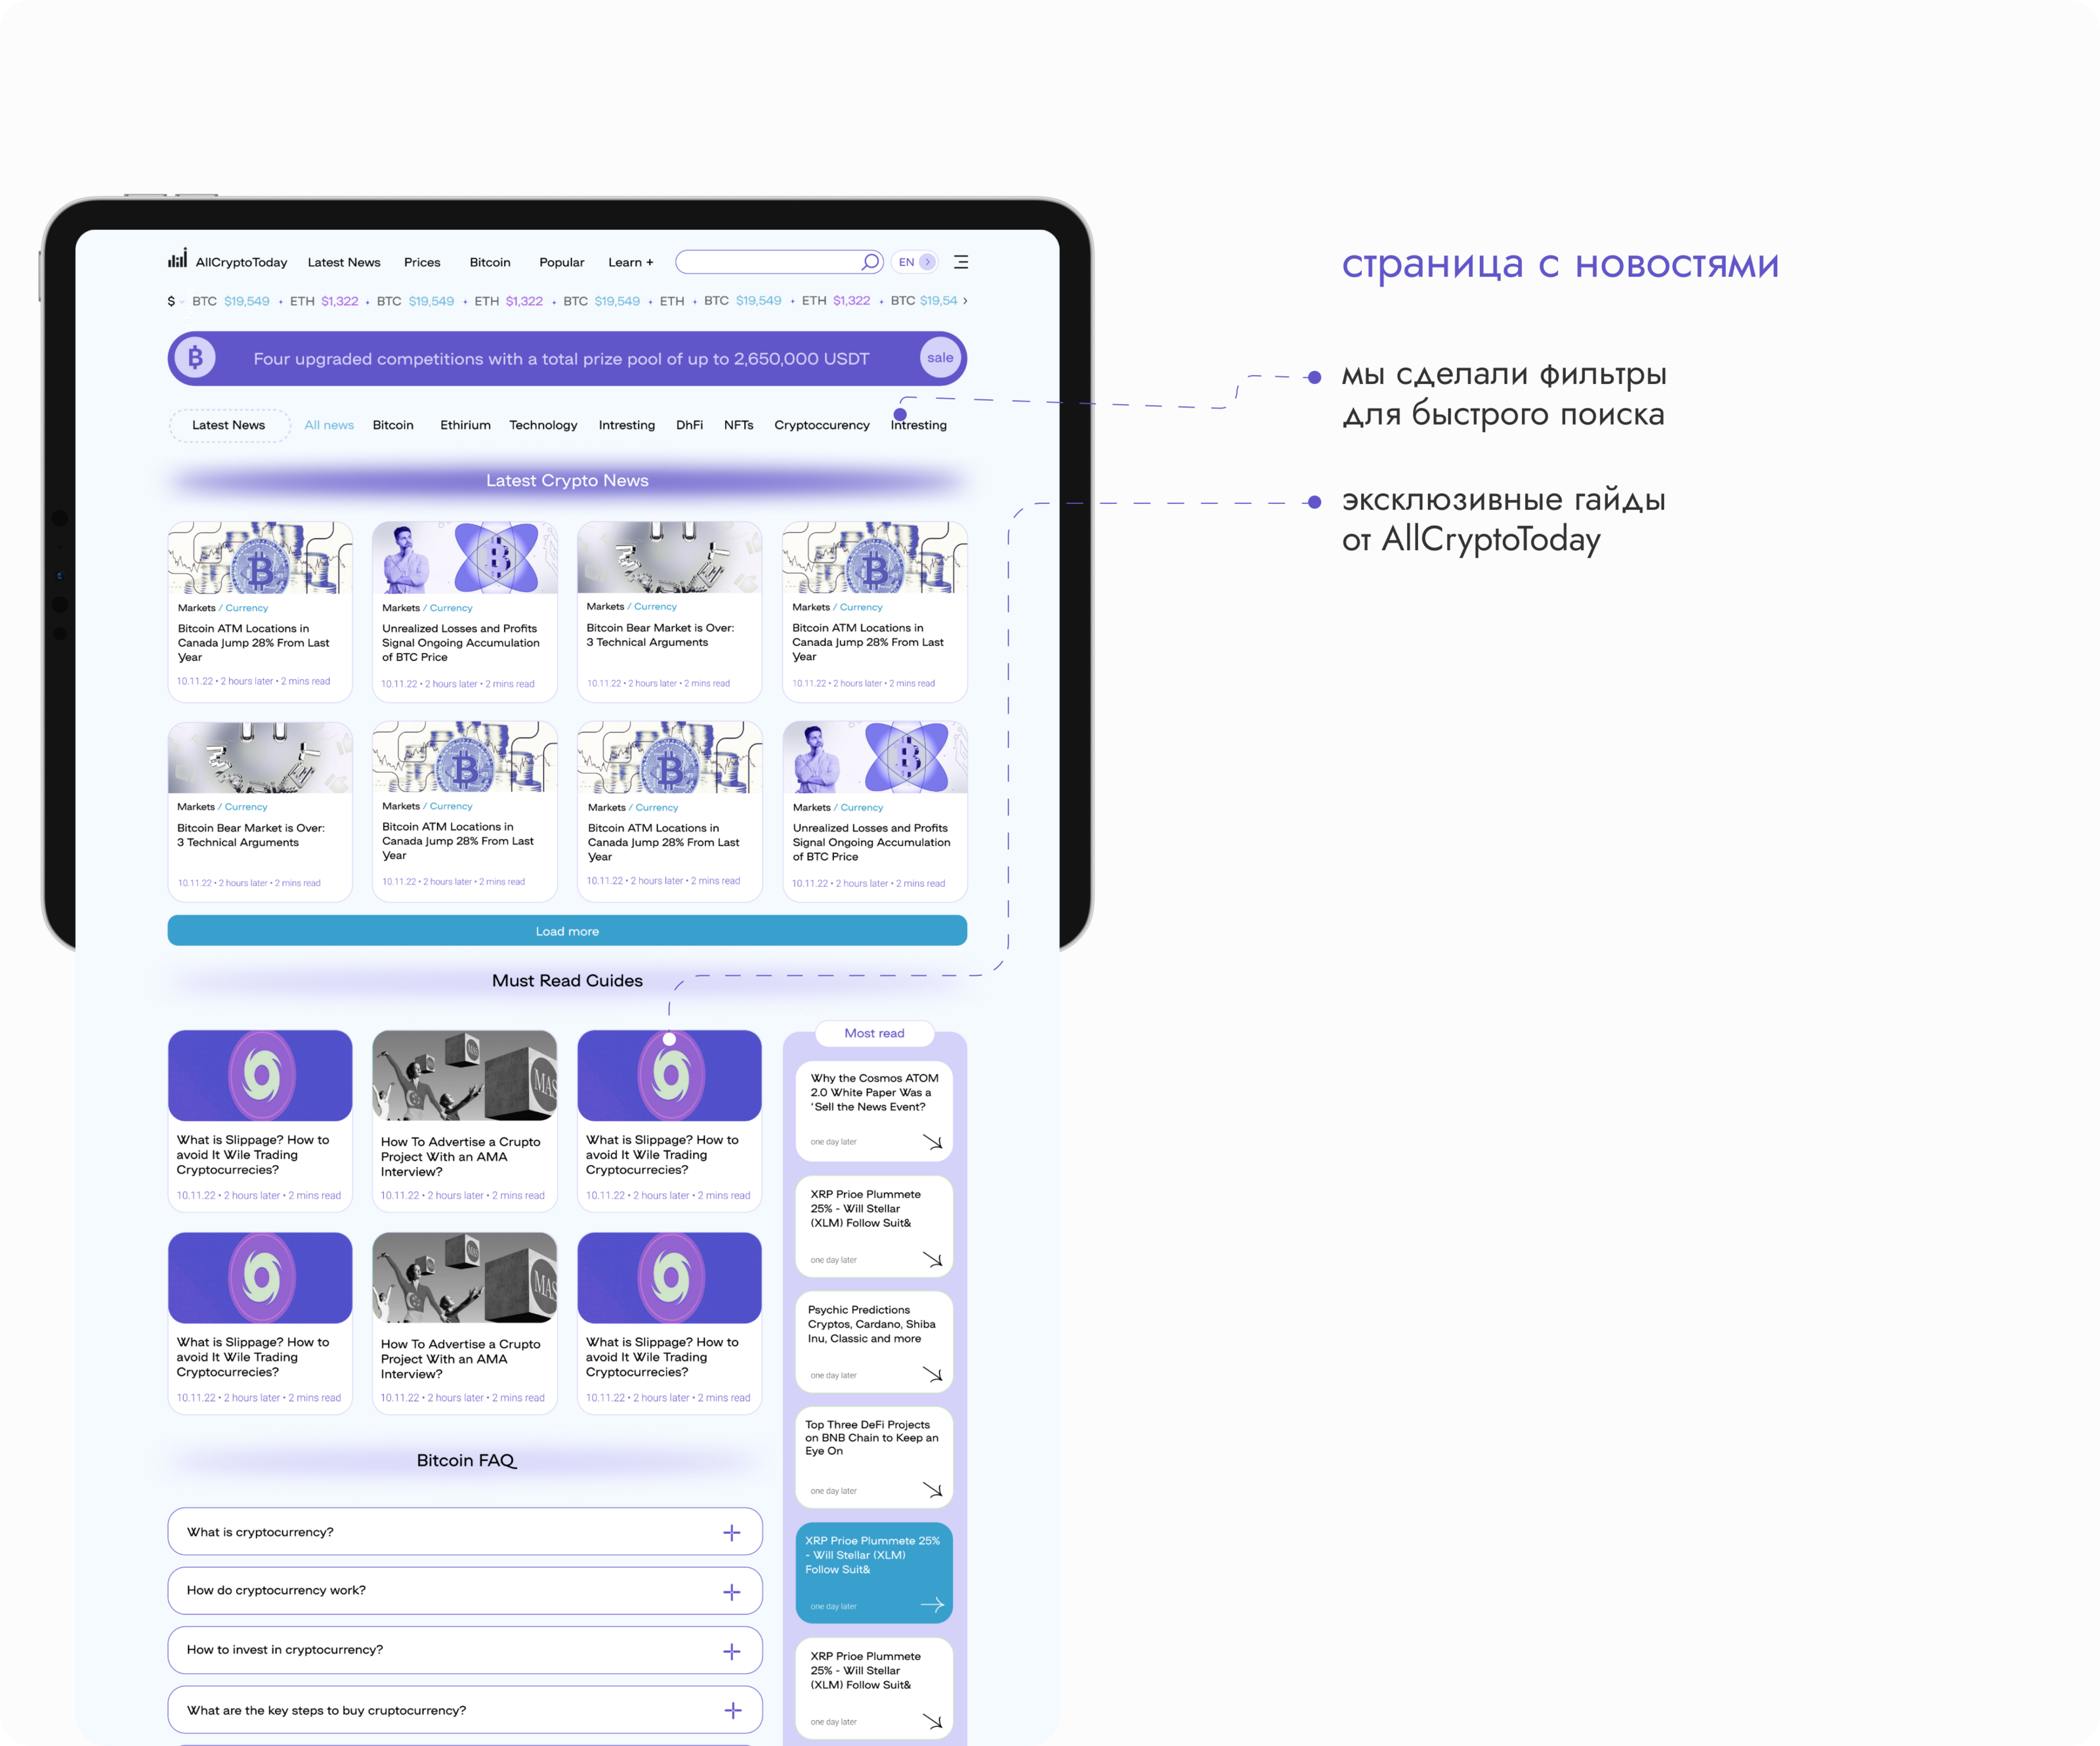Click inside the search input field
Screen dimensions: 2100x1746
pos(765,262)
